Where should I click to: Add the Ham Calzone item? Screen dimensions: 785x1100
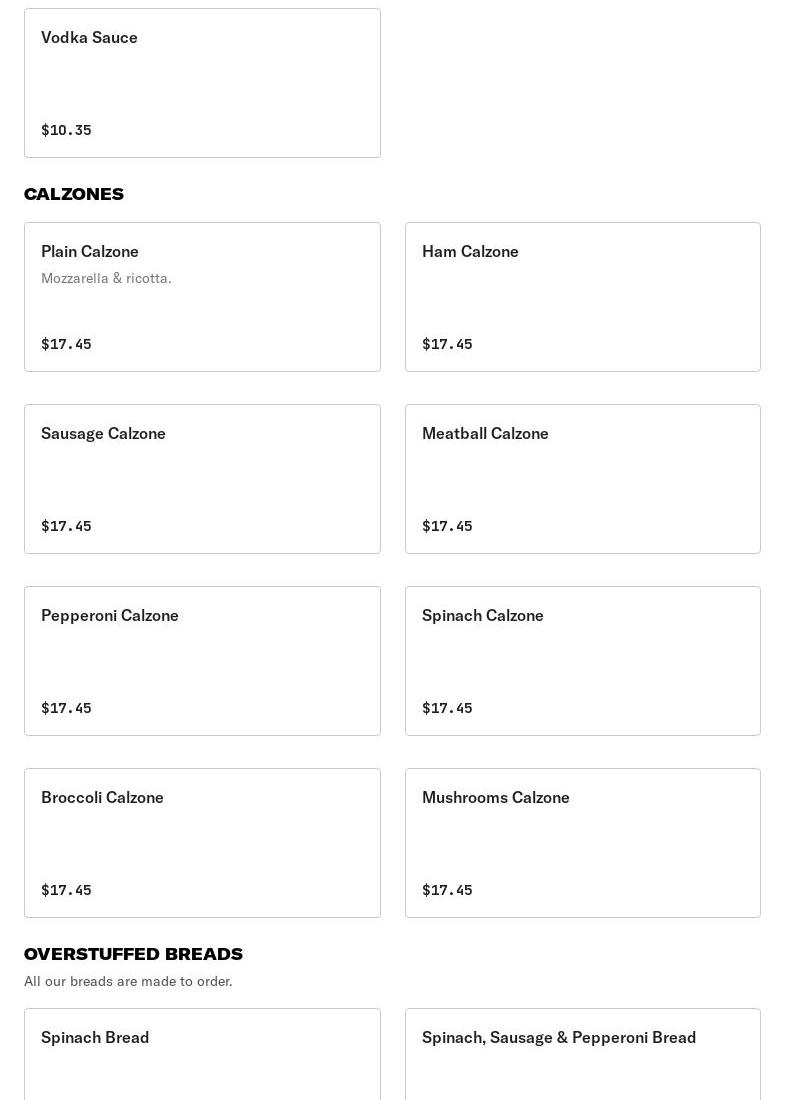click(x=582, y=297)
